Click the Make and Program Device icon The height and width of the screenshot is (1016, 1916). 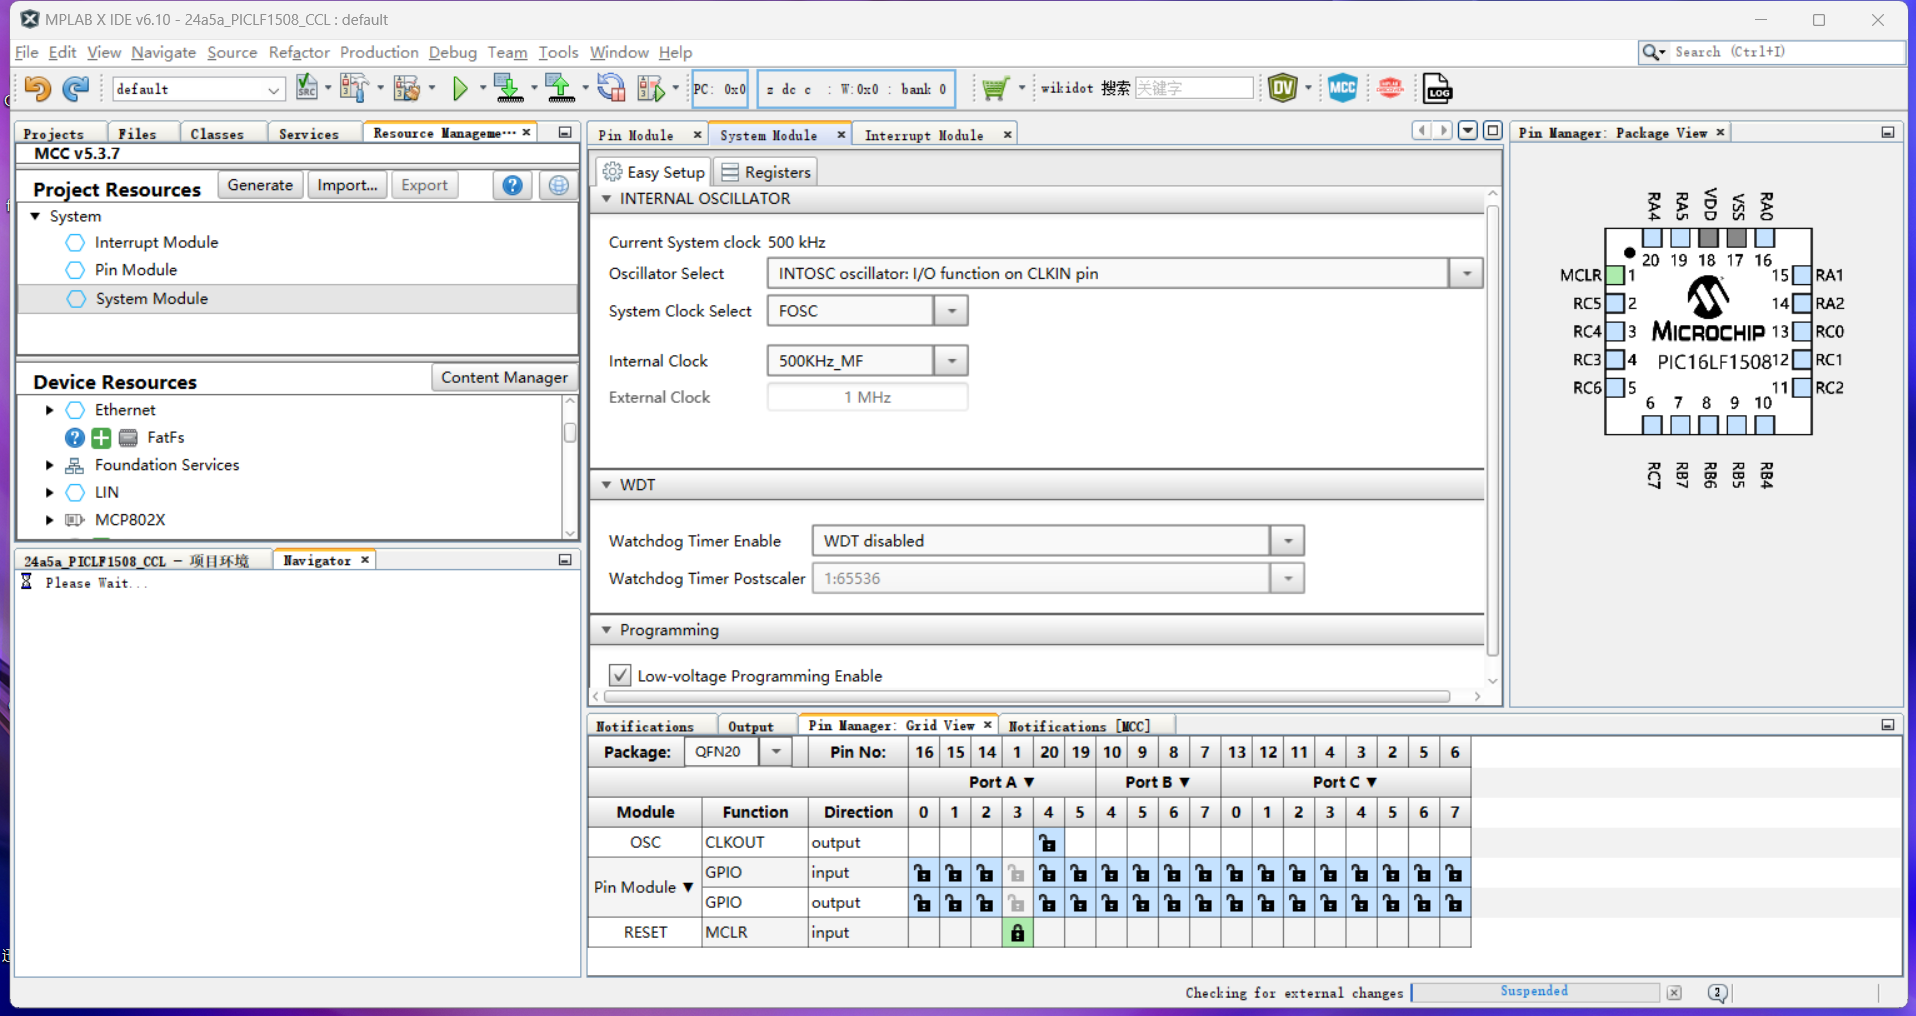point(510,88)
